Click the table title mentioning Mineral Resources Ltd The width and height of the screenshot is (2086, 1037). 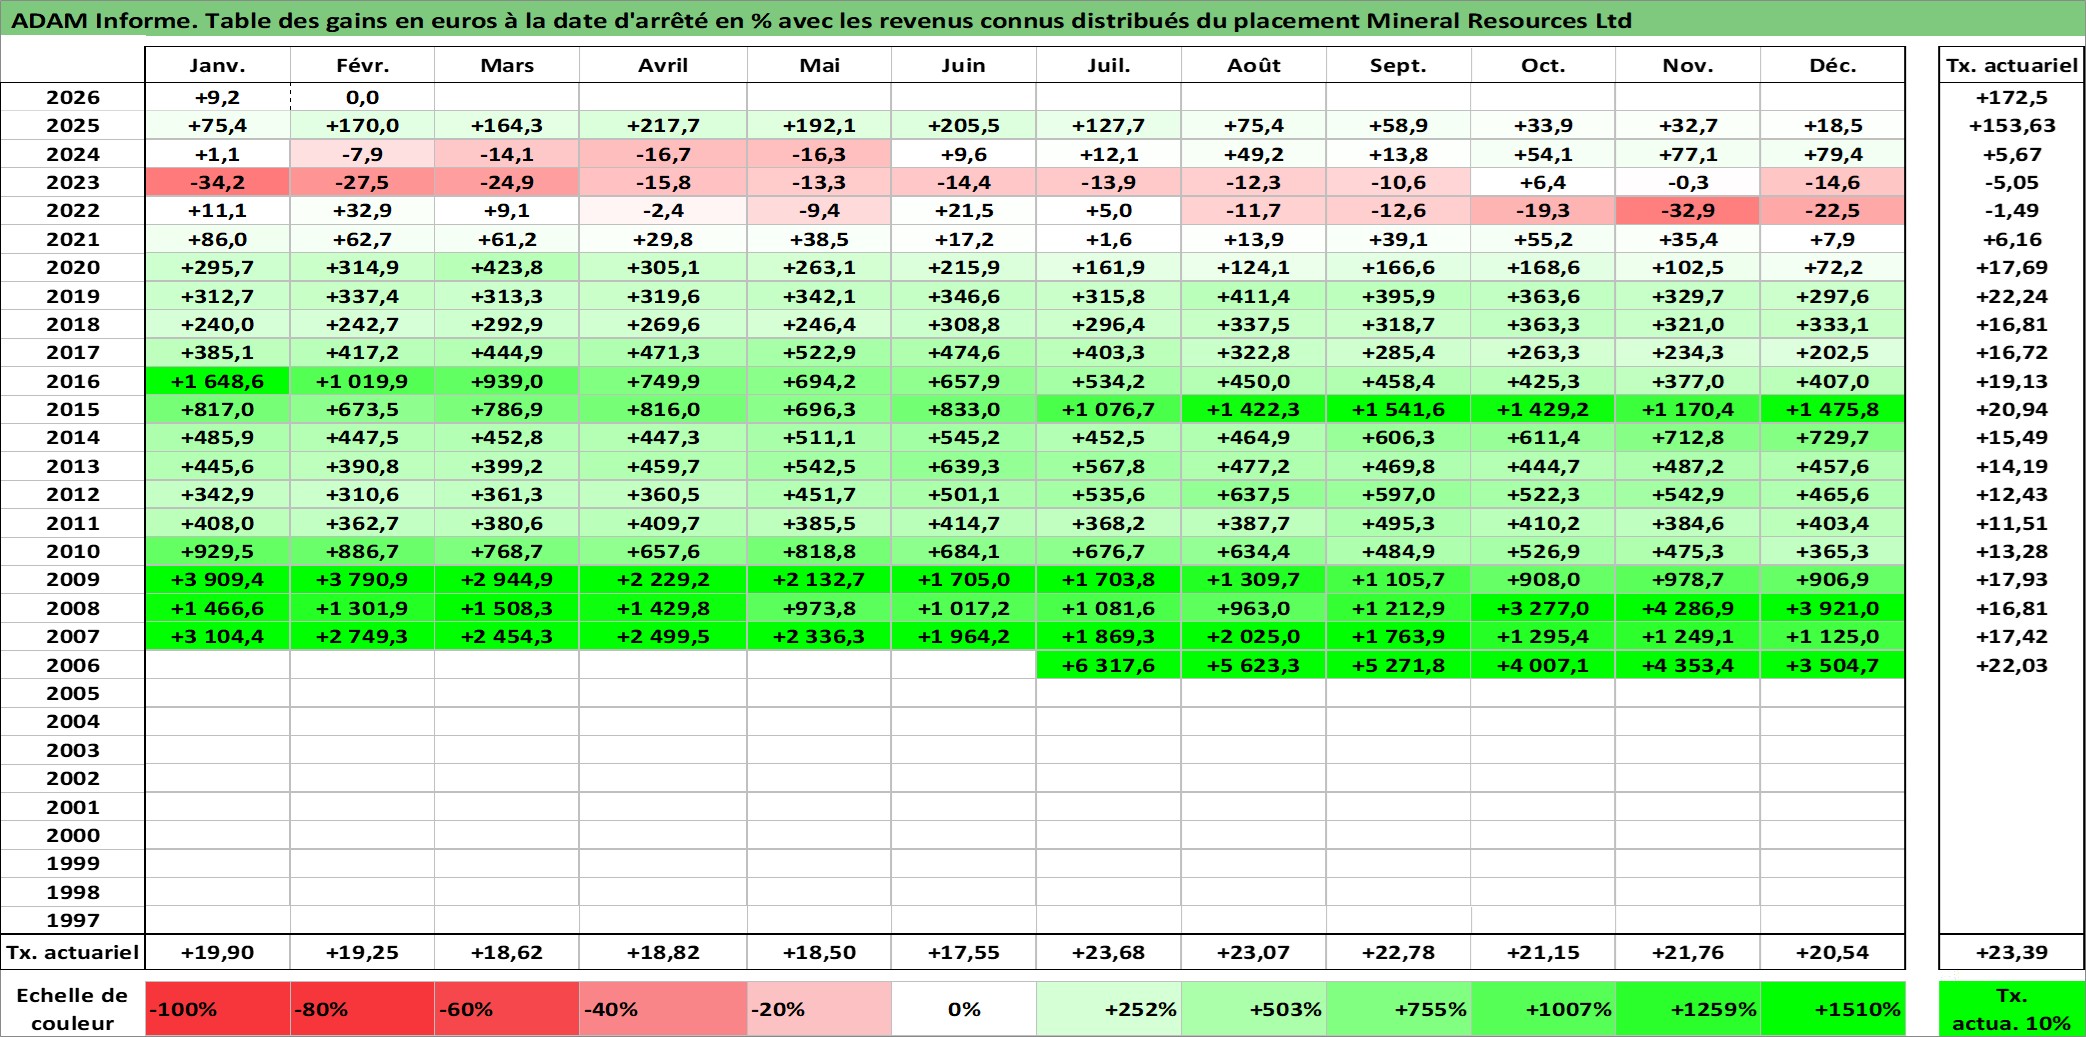pyautogui.click(x=821, y=20)
